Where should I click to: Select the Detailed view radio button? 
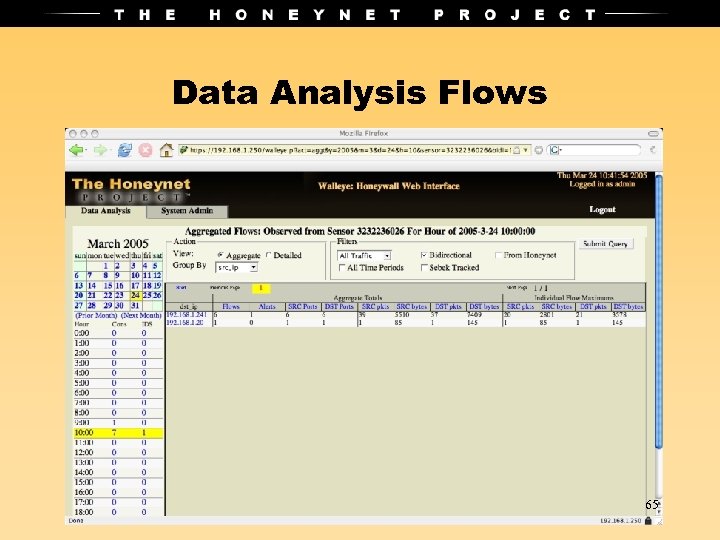click(269, 255)
